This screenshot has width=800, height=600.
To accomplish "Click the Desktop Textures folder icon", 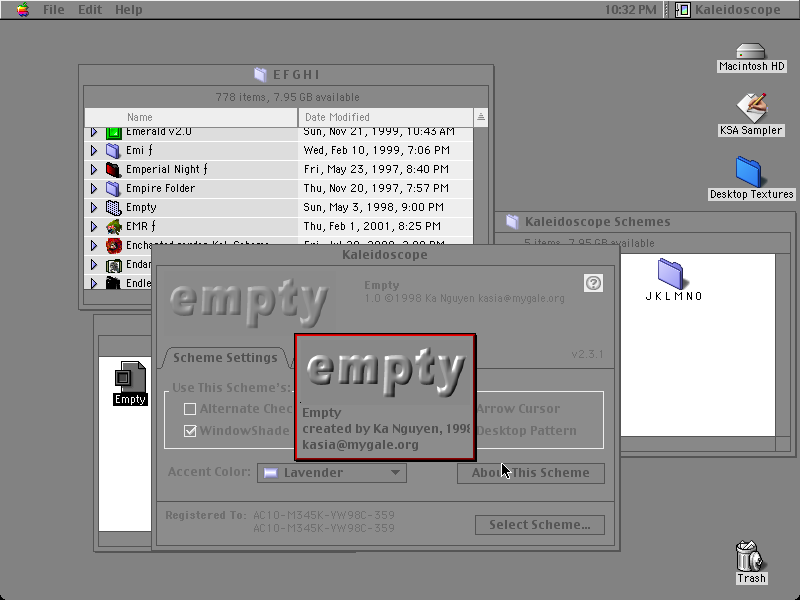I will tap(748, 172).
